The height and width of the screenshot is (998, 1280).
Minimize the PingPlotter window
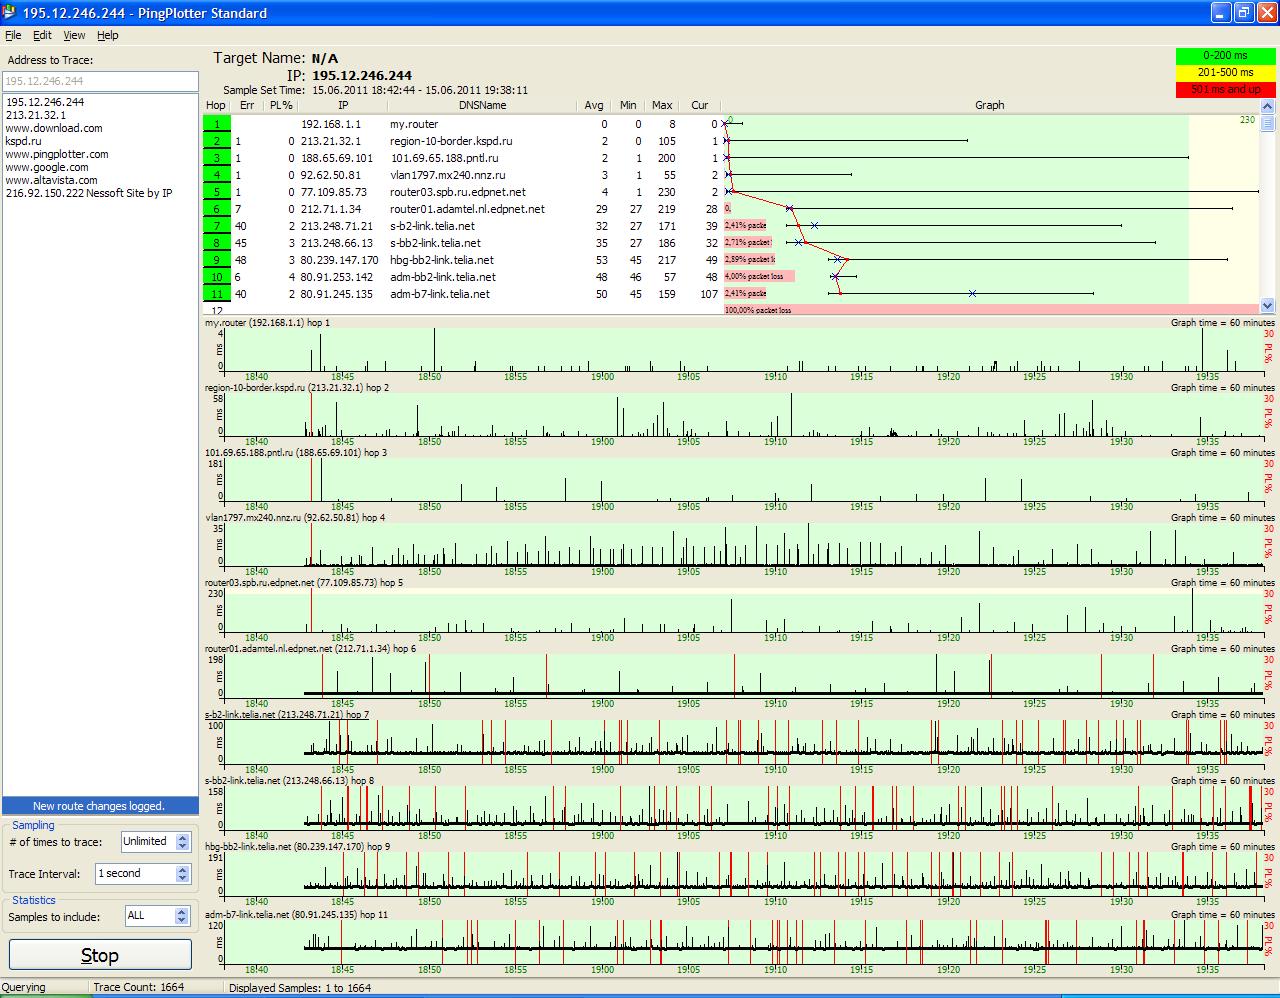1221,13
